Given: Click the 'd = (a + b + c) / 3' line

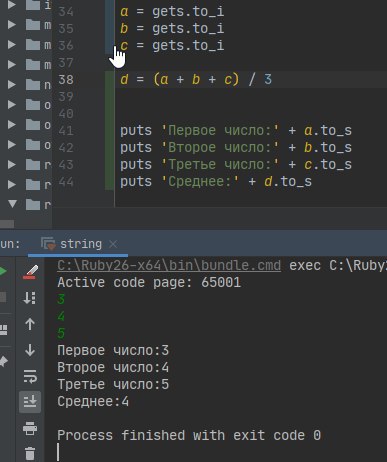Looking at the screenshot, I should (196, 79).
